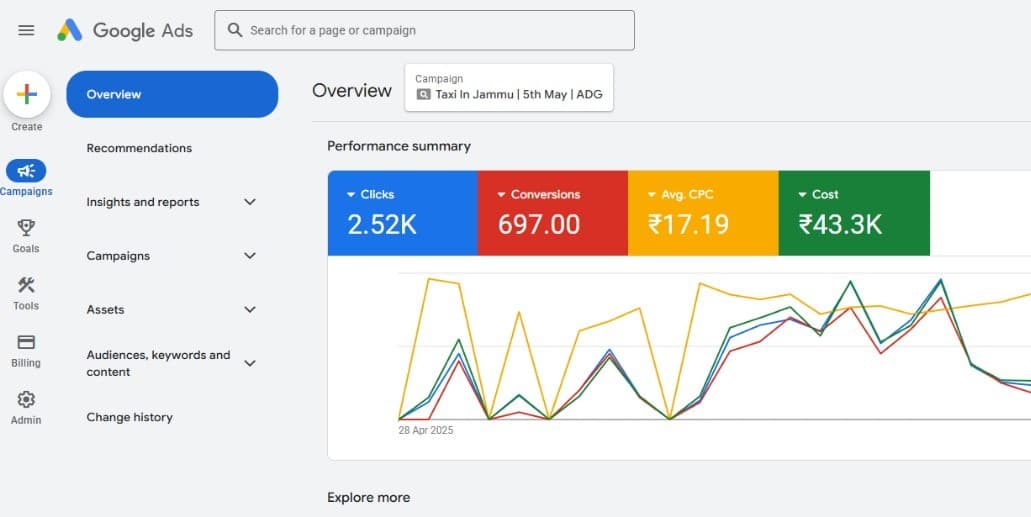This screenshot has width=1031, height=517.
Task: Open the Change history page
Action: coord(129,417)
